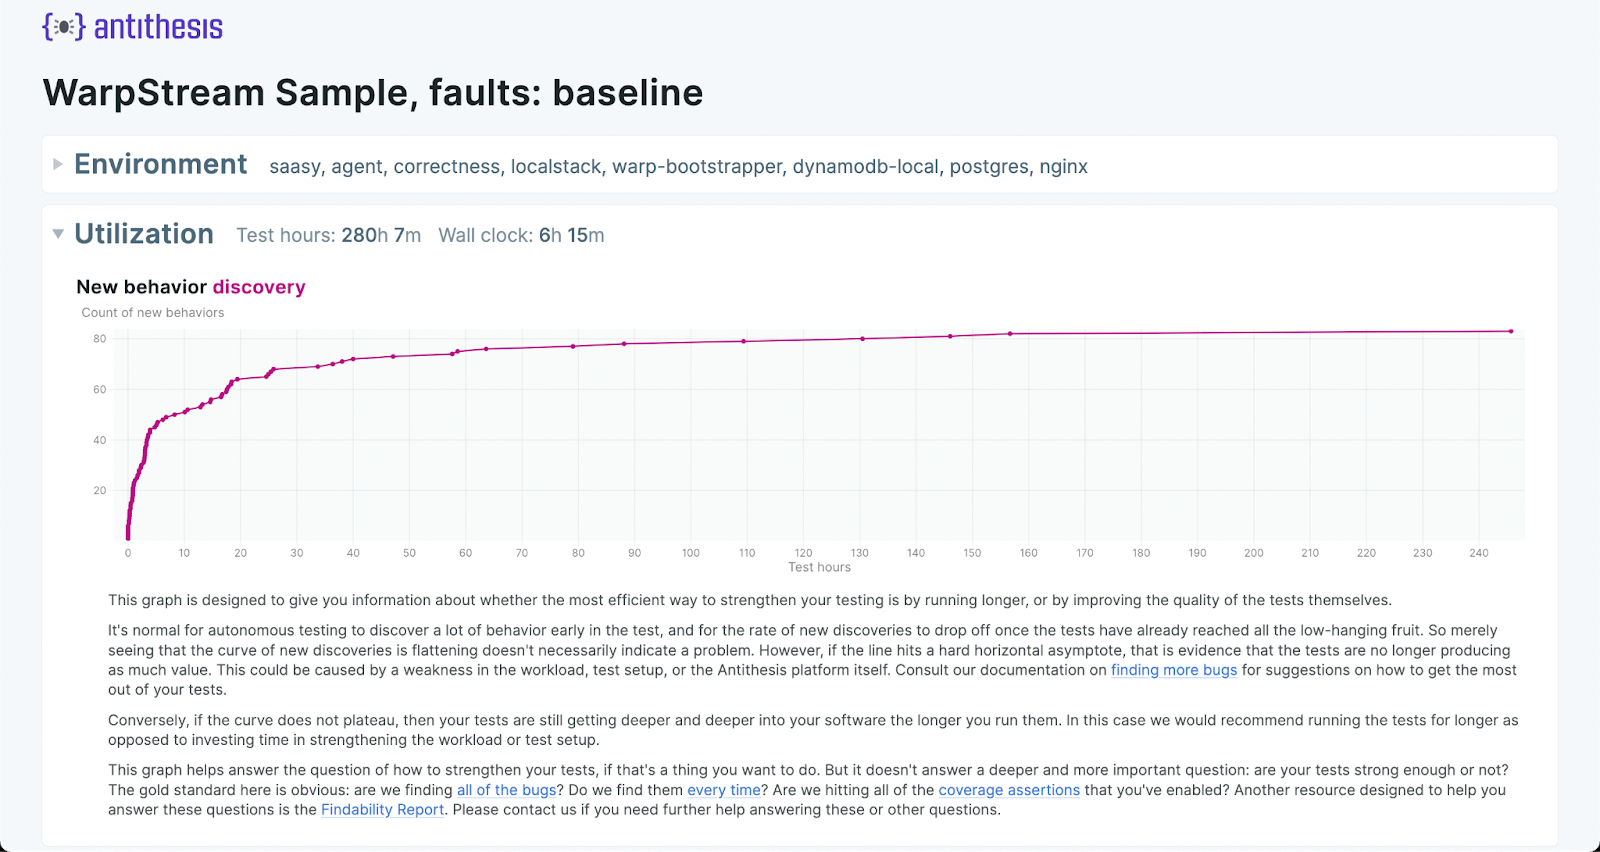Screen dimensions: 1600x852
Task: Click the "Count of new behaviors" label
Action: pyautogui.click(x=152, y=312)
